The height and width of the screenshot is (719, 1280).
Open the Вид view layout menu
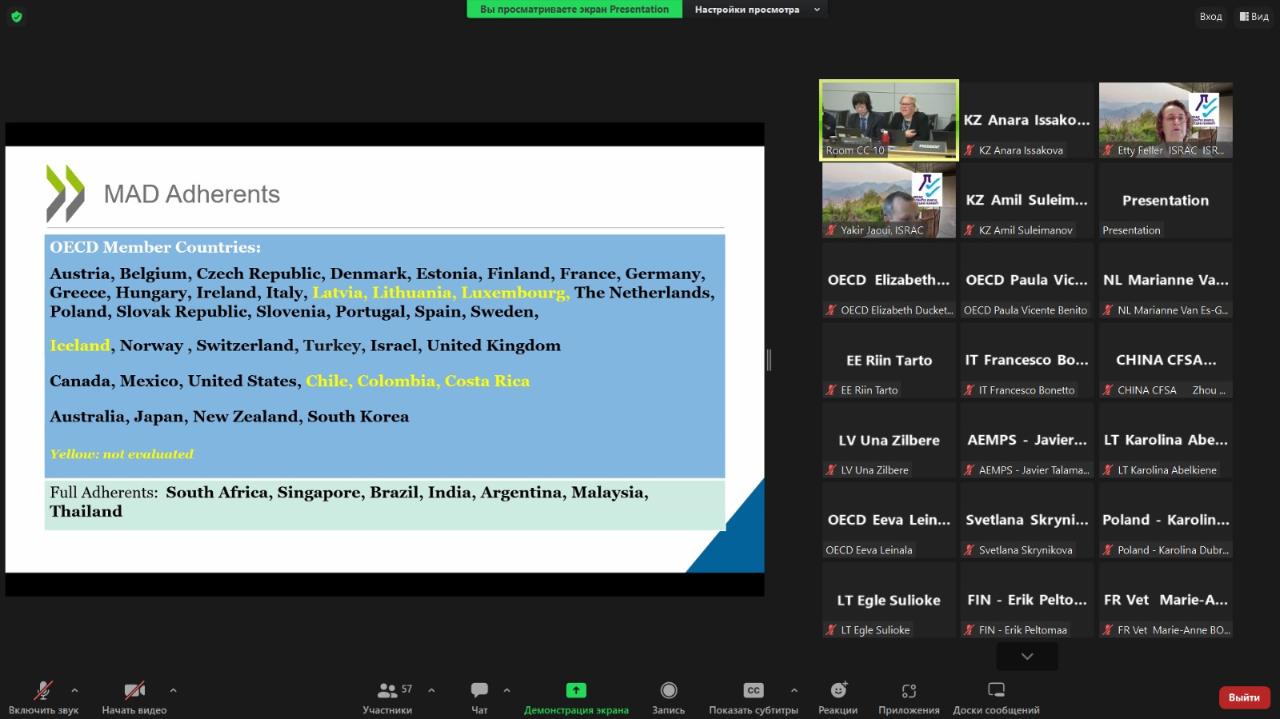tap(1254, 16)
